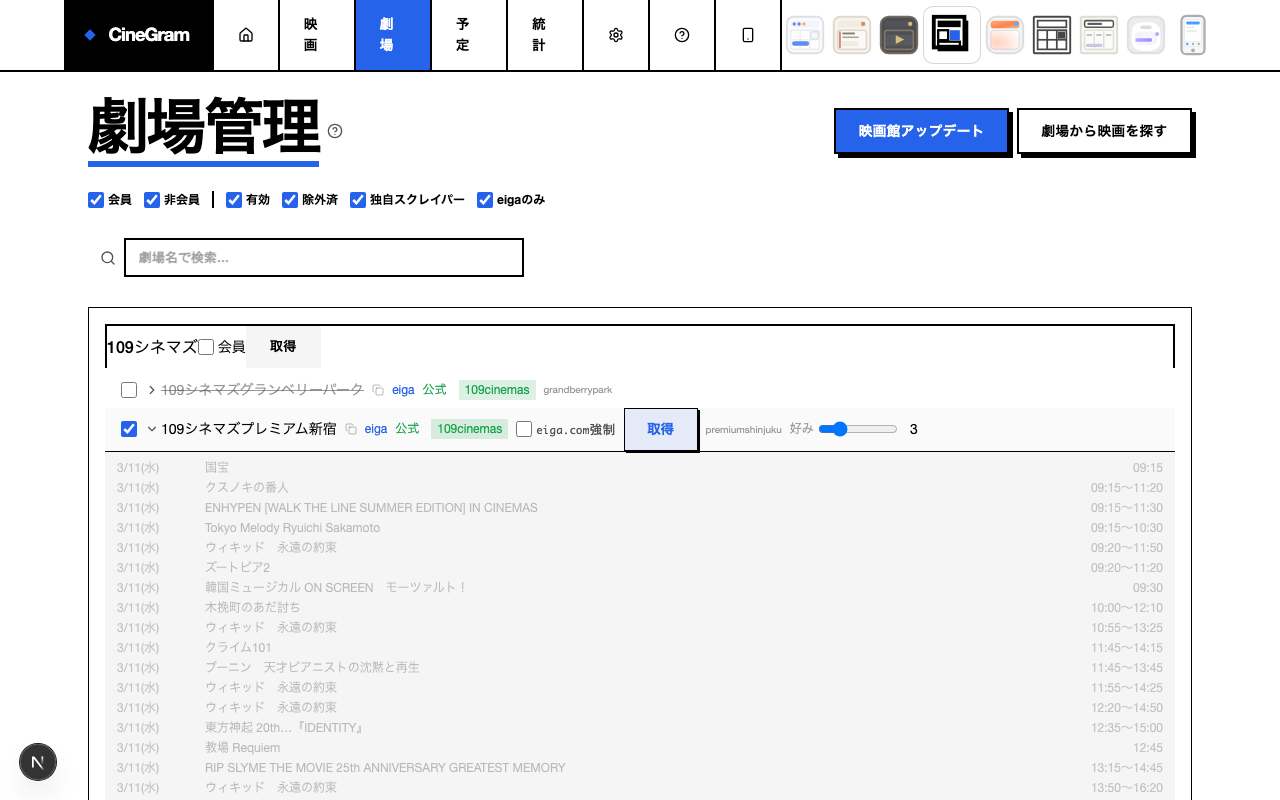
Task: Click the 劇場から映画を探す button
Action: (x=1104, y=131)
